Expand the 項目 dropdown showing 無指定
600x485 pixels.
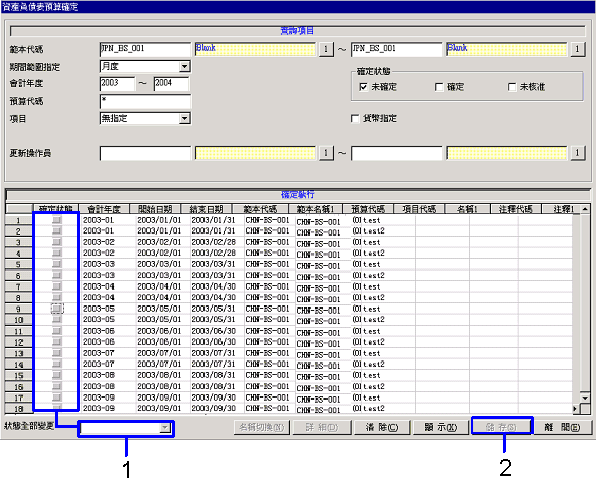click(184, 118)
